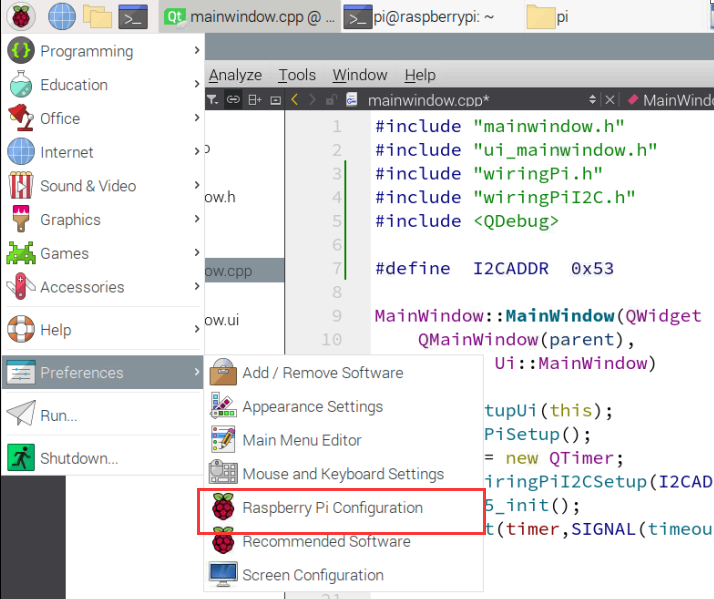Click the Raspberry Pi Configuration raspberry icon

pos(223,507)
